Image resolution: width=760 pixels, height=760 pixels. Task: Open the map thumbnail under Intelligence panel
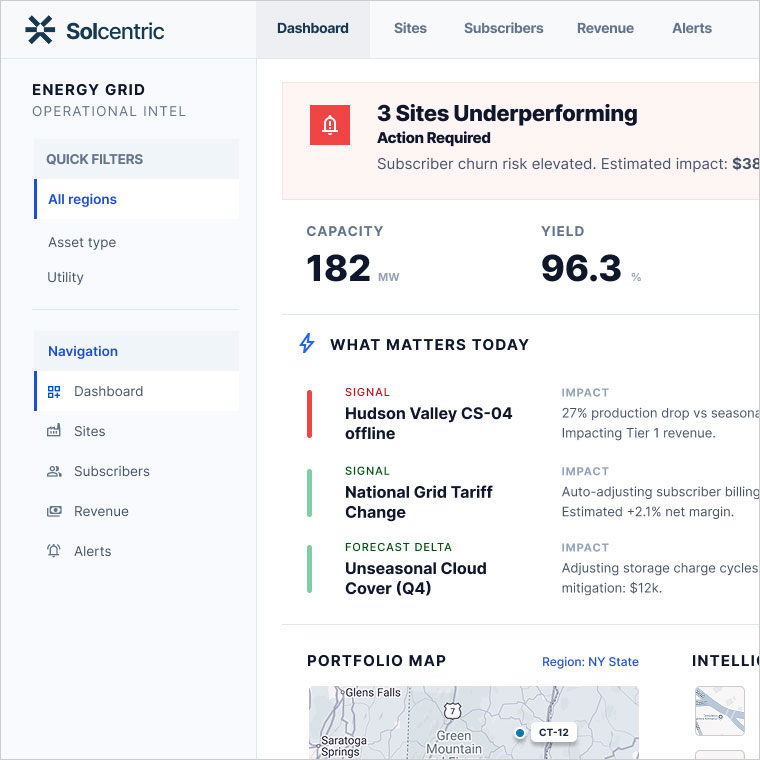tap(720, 711)
